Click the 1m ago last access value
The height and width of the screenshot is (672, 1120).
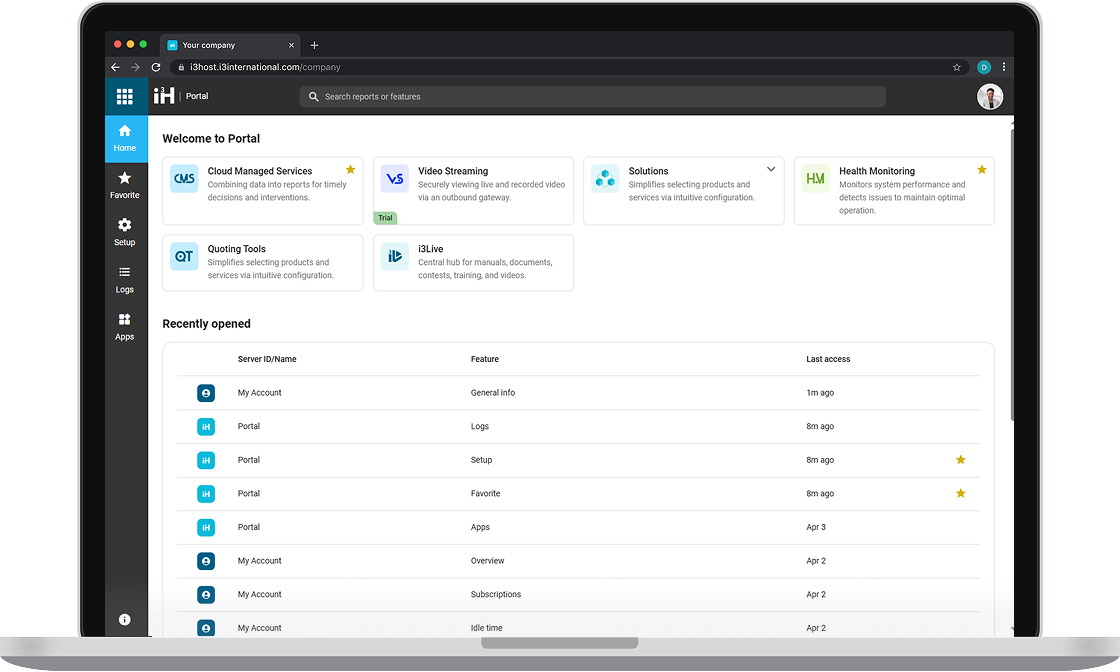click(x=820, y=393)
